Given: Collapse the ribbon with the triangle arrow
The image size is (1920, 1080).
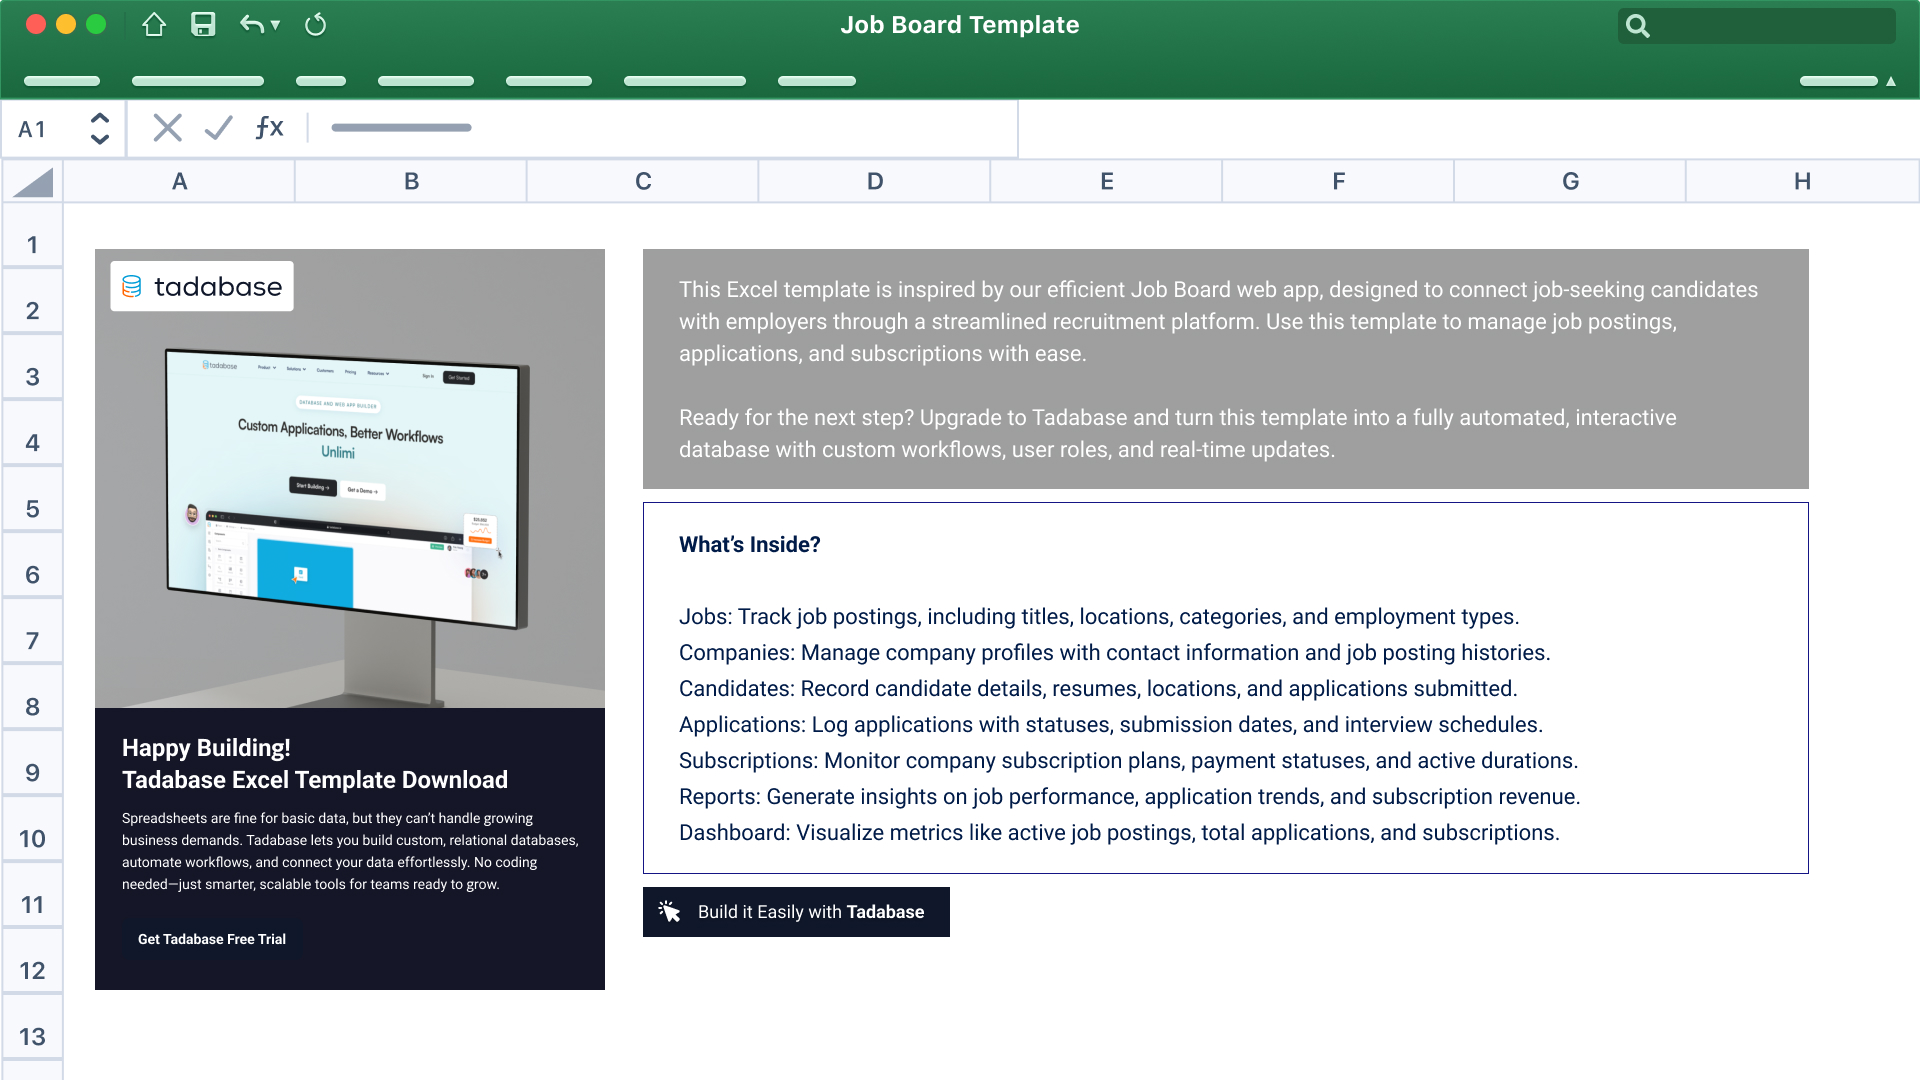Looking at the screenshot, I should [x=1891, y=81].
